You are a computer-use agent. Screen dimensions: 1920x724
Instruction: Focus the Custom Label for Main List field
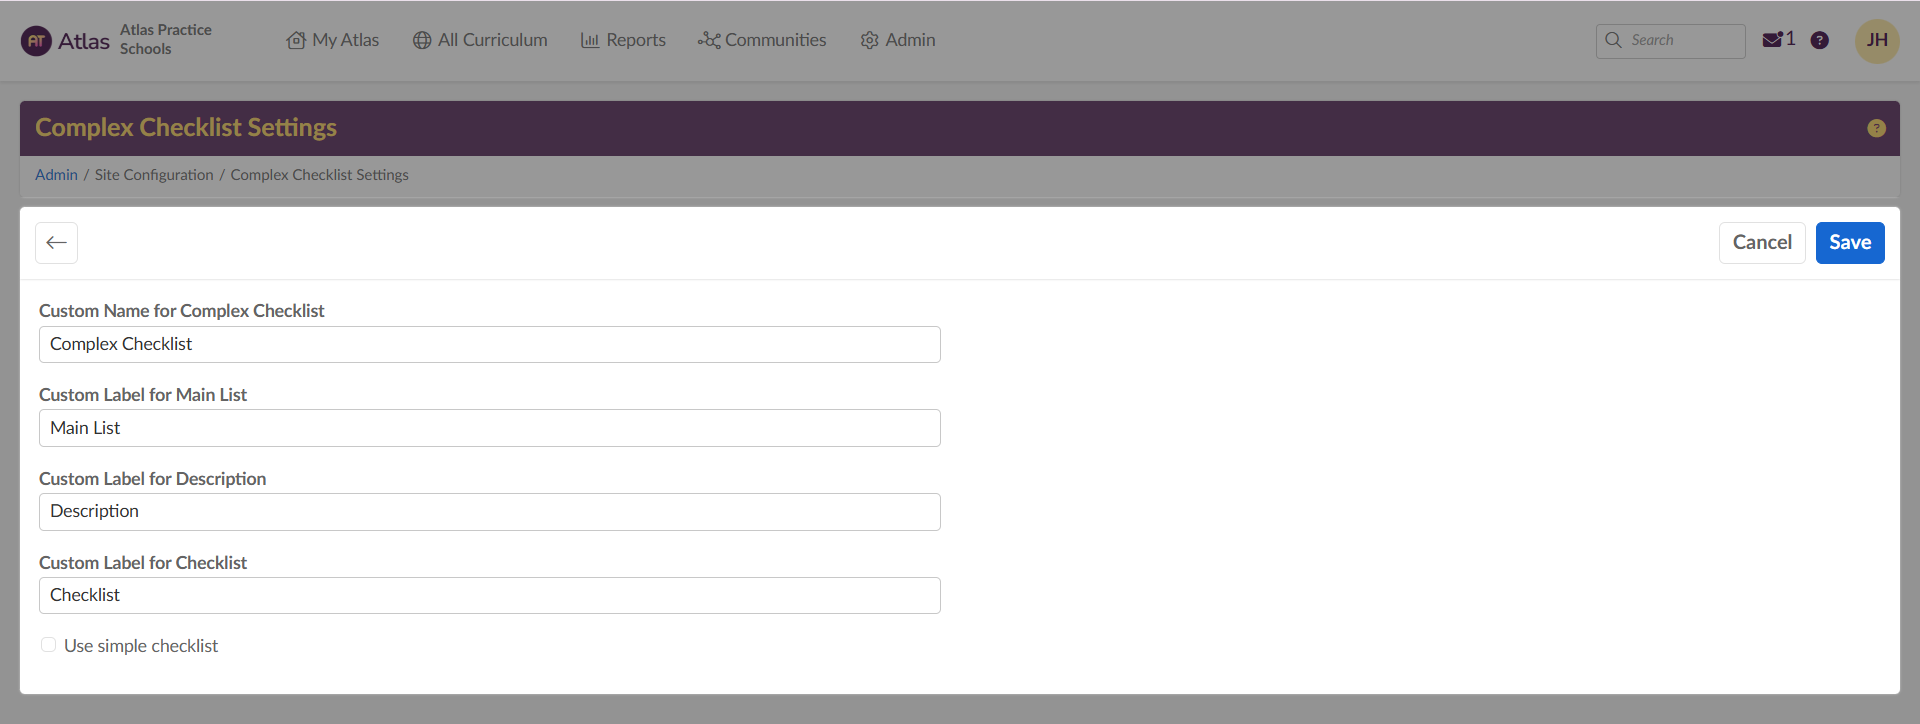point(490,428)
